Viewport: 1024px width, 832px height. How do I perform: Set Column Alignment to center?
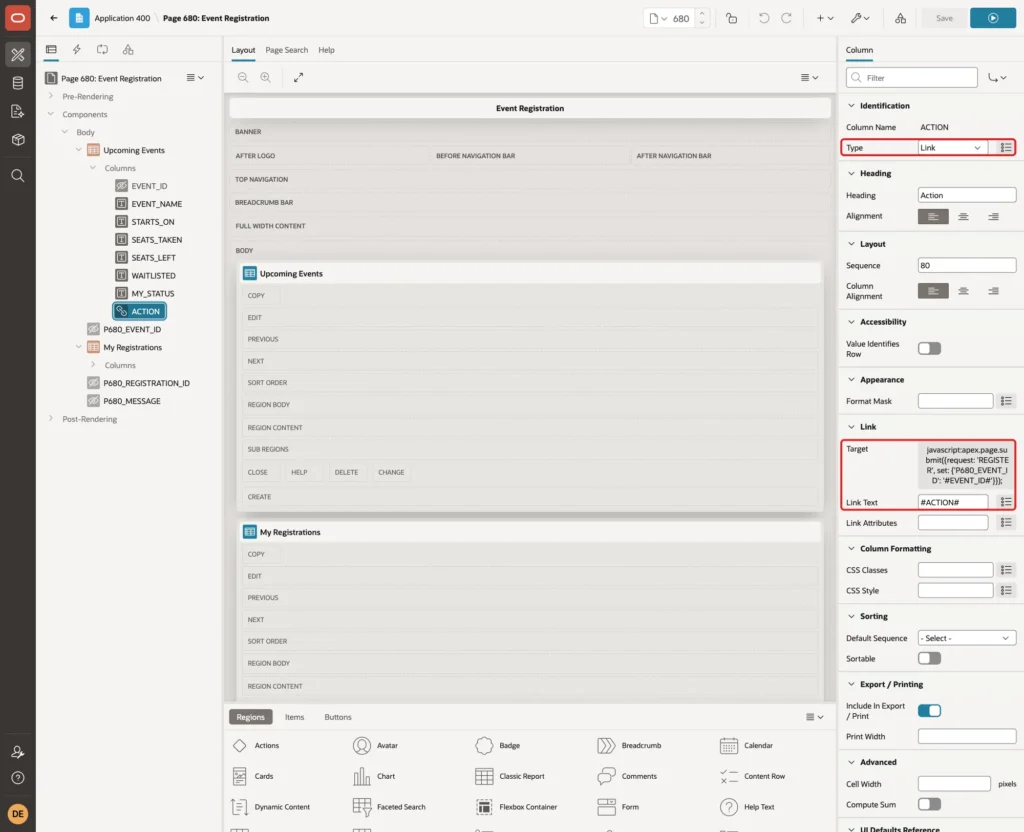pos(963,291)
